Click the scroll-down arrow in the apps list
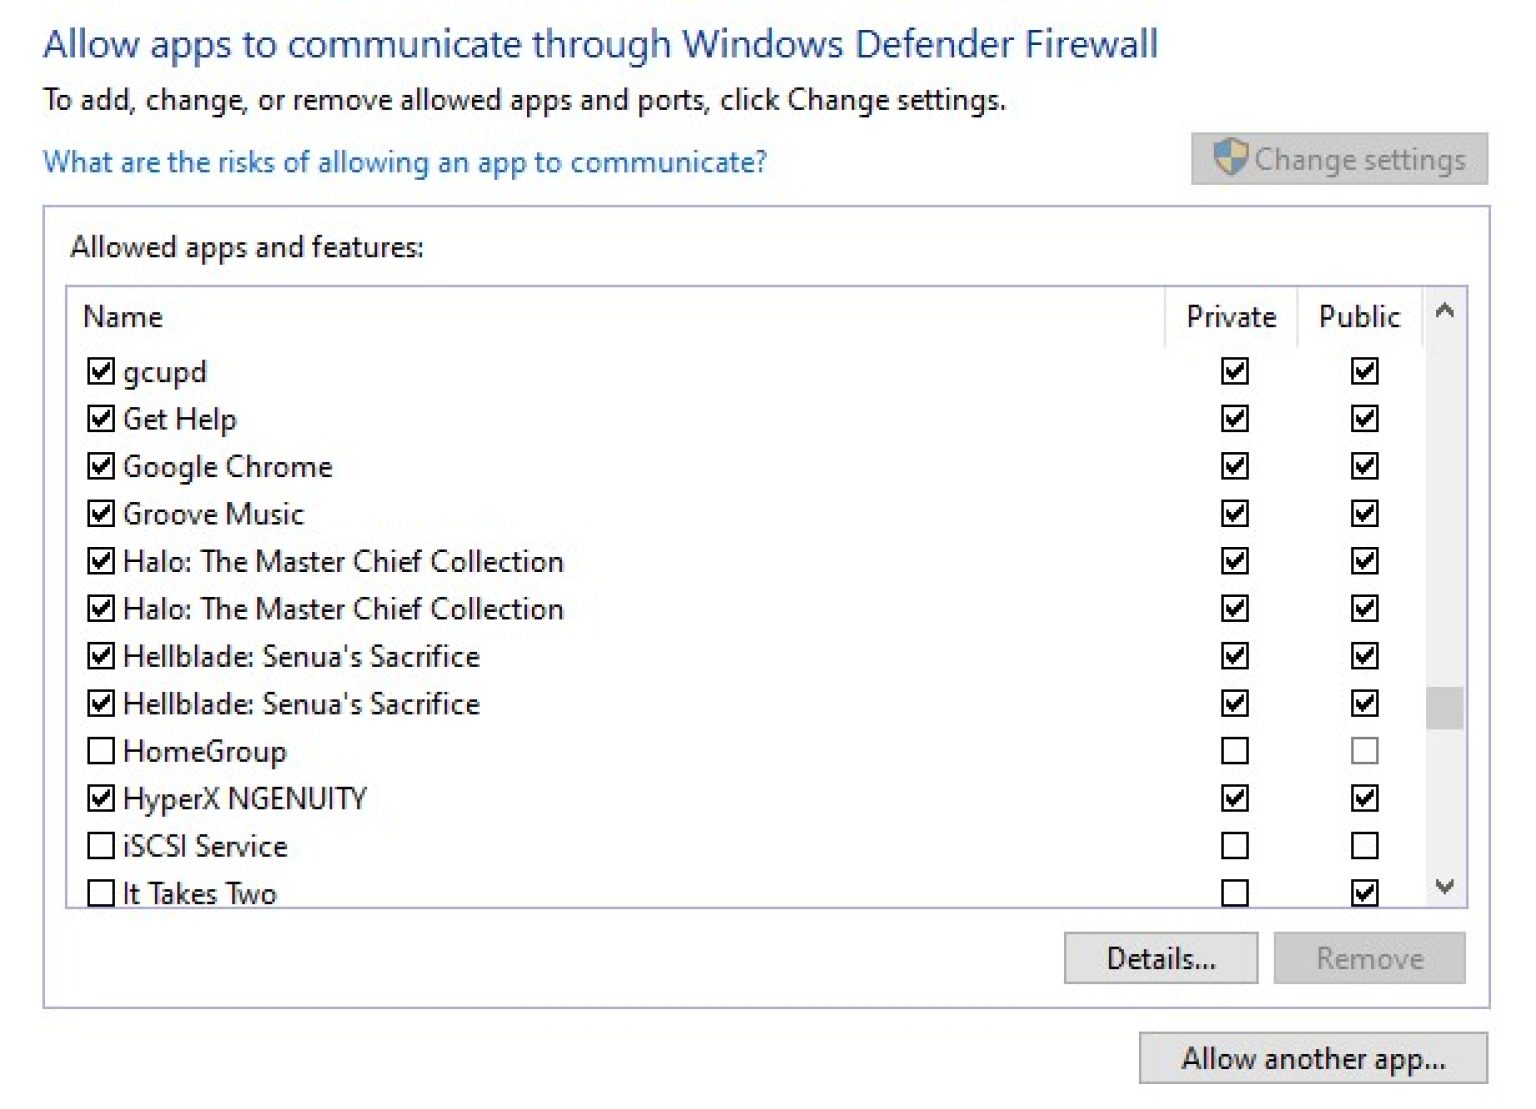The height and width of the screenshot is (1109, 1536). tap(1444, 886)
